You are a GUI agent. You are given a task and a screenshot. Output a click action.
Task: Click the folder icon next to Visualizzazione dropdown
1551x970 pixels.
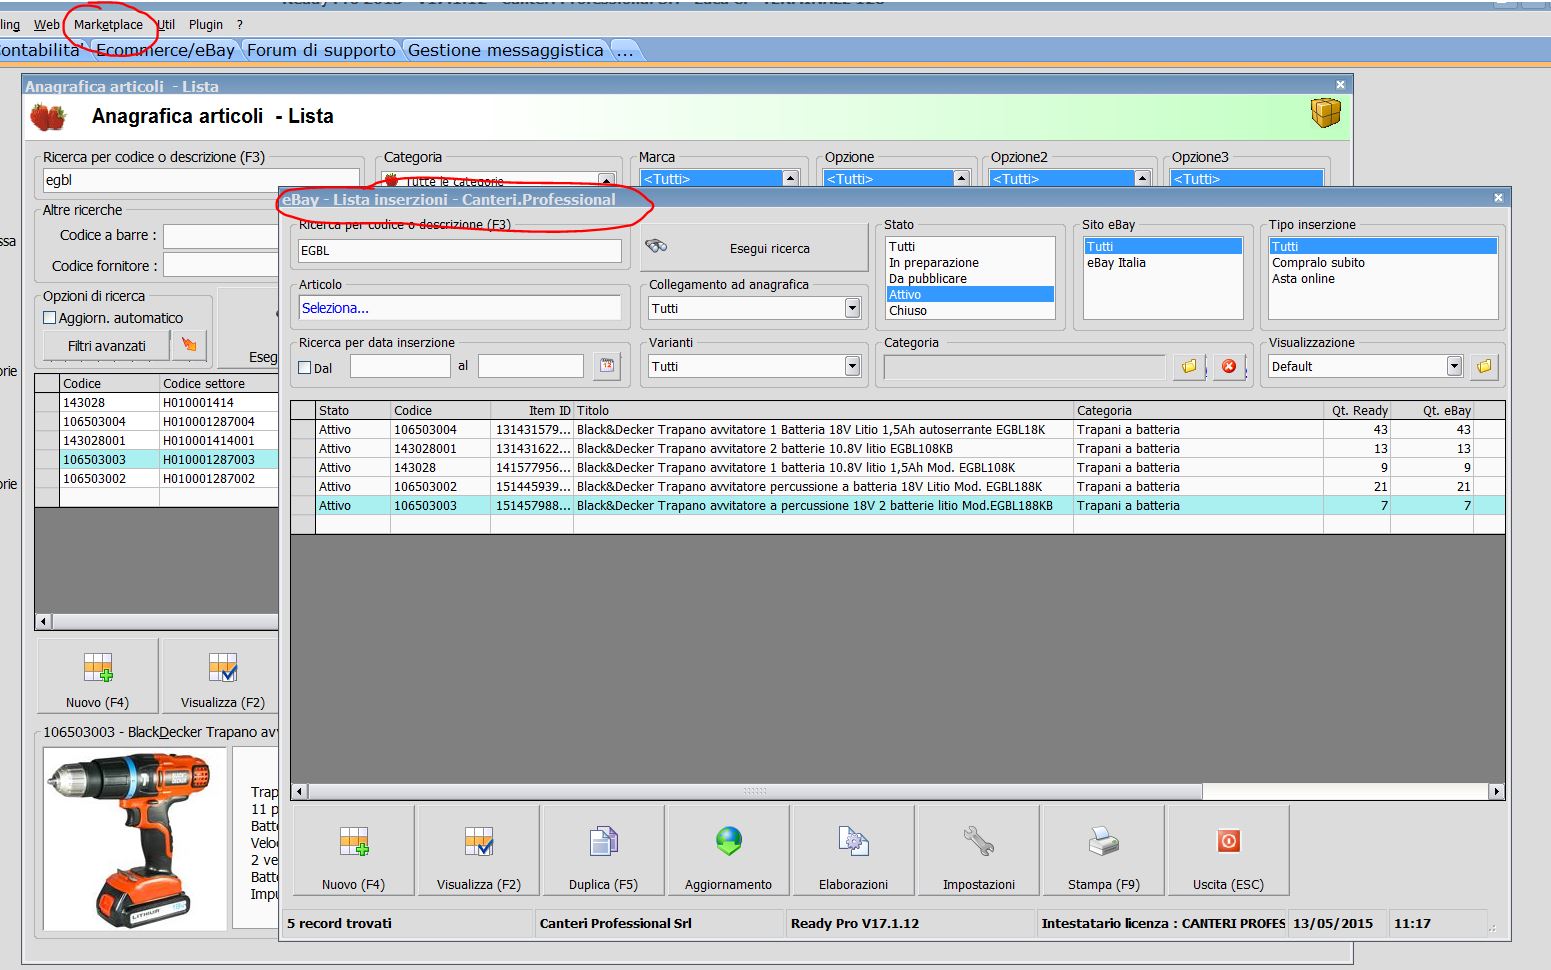coord(1484,366)
